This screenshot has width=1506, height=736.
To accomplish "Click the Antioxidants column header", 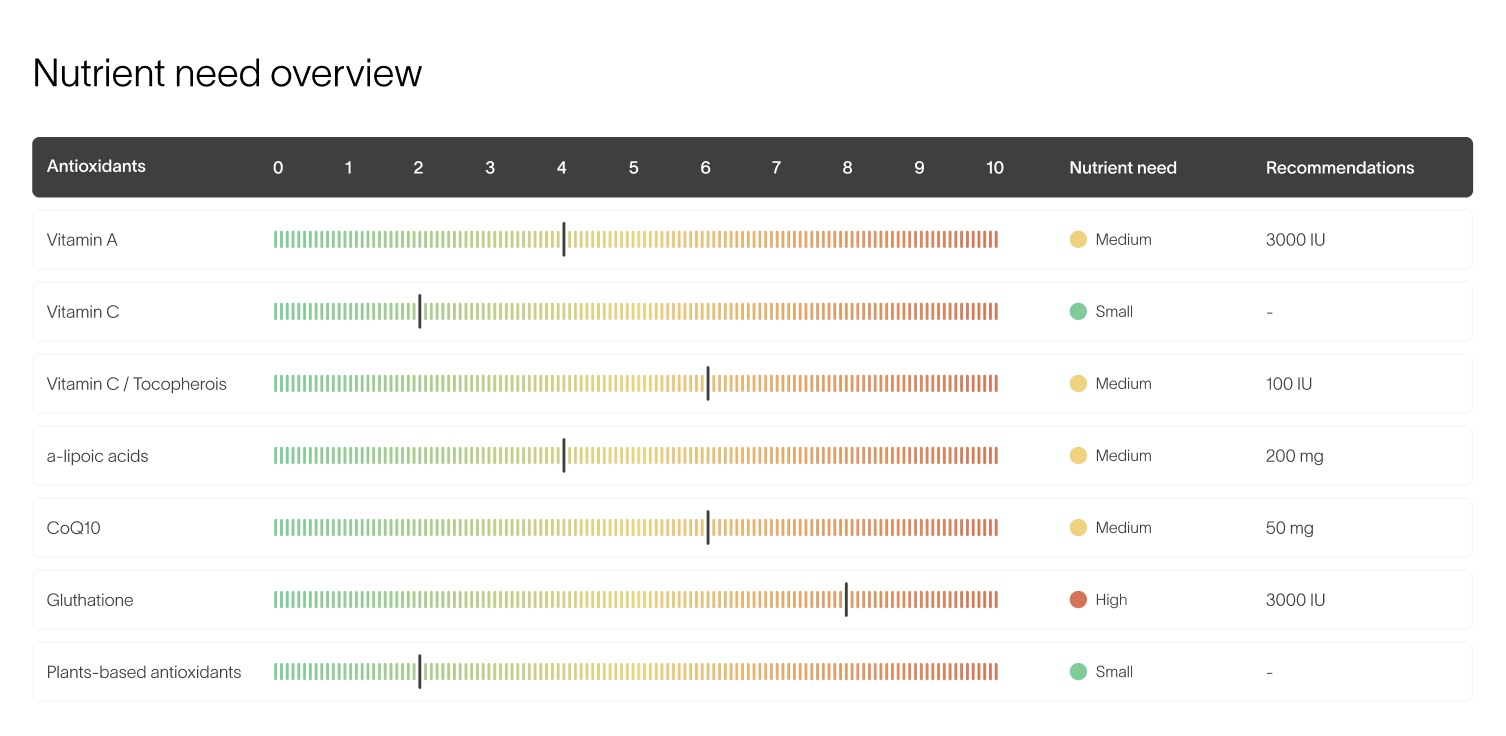I will 96,167.
